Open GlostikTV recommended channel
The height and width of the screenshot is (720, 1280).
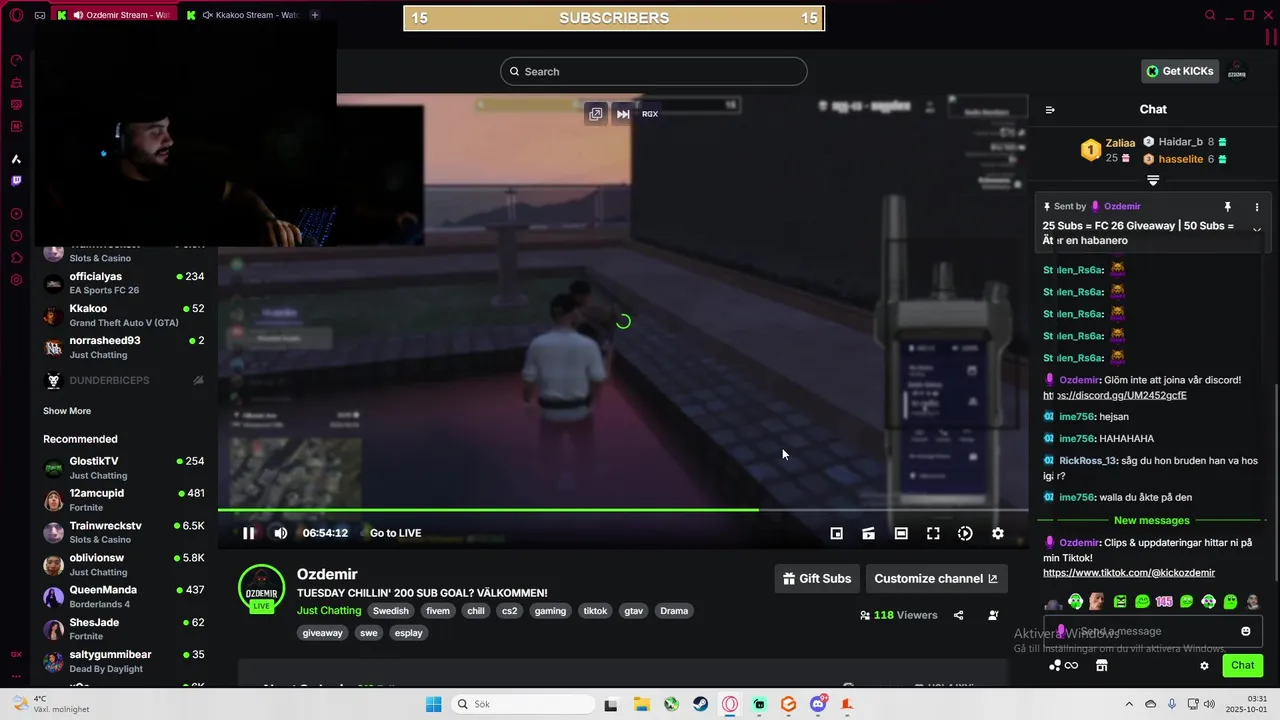[124, 468]
